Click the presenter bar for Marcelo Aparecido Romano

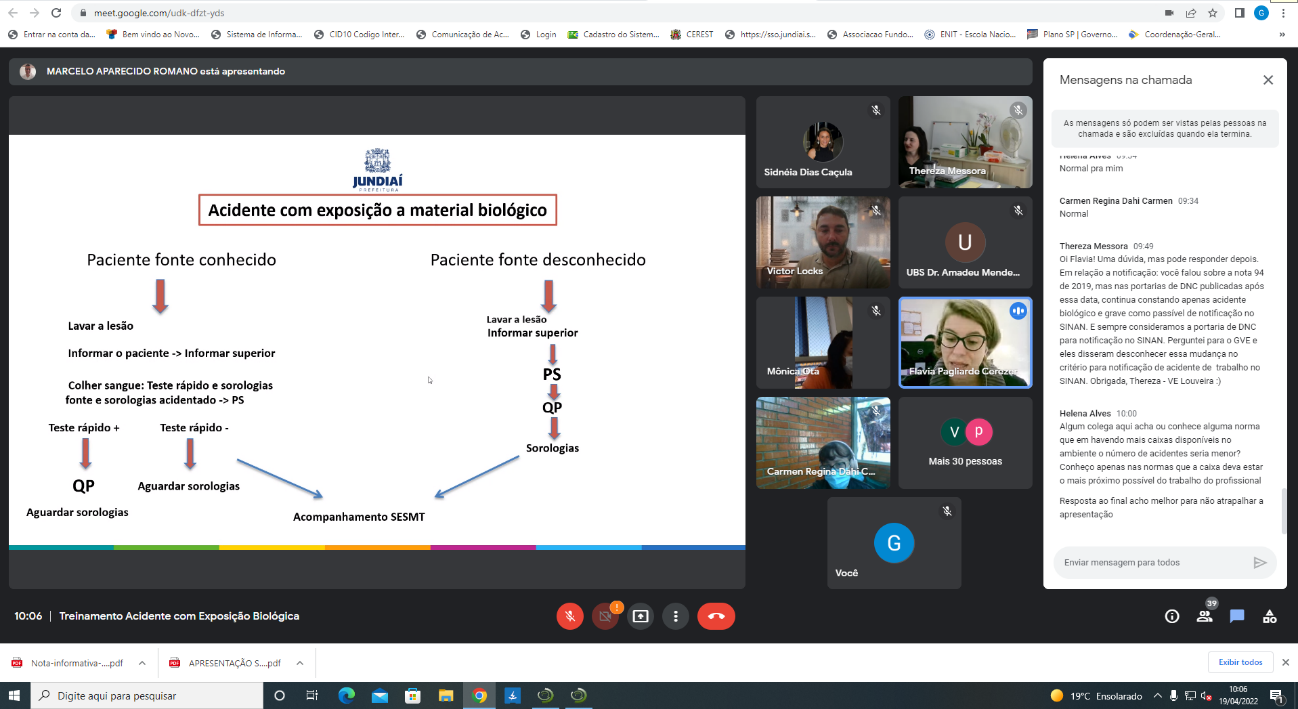click(520, 72)
